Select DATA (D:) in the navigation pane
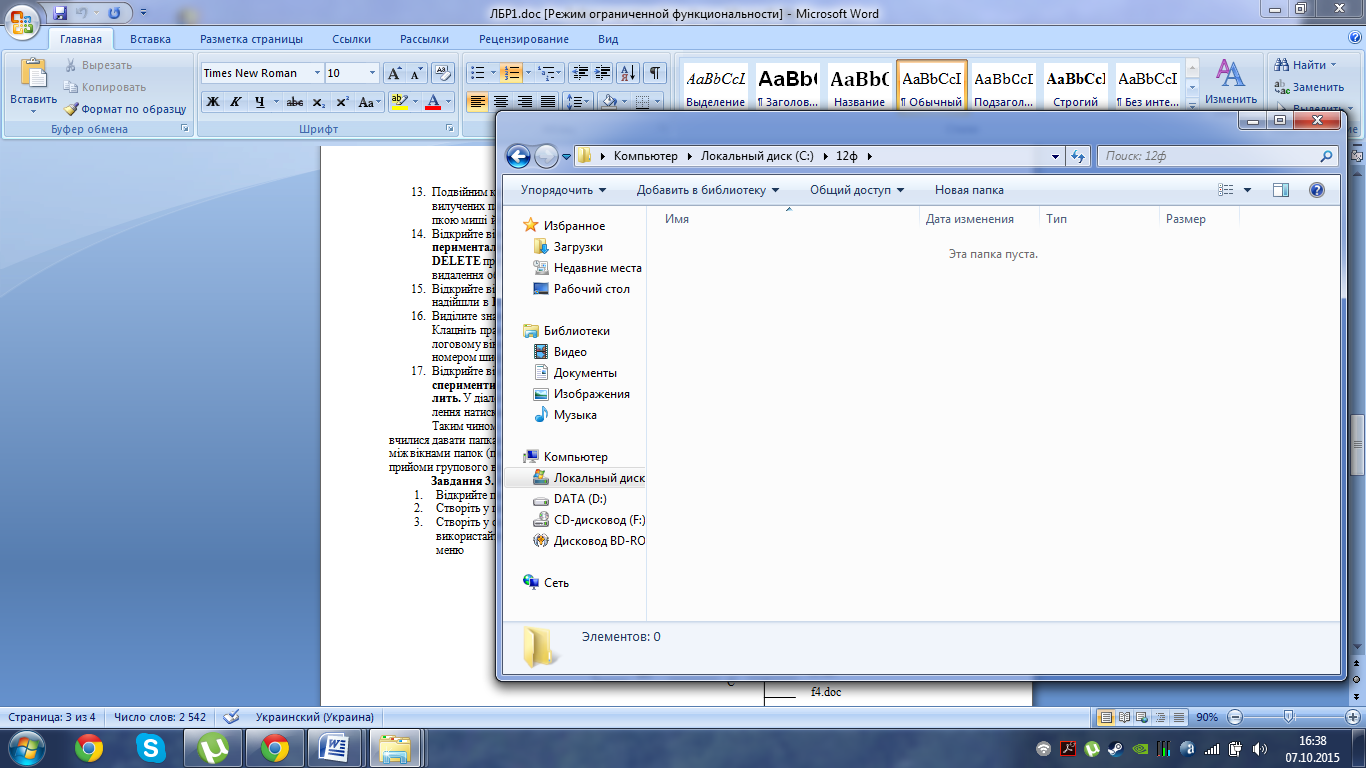The width and height of the screenshot is (1366, 768). click(x=580, y=499)
